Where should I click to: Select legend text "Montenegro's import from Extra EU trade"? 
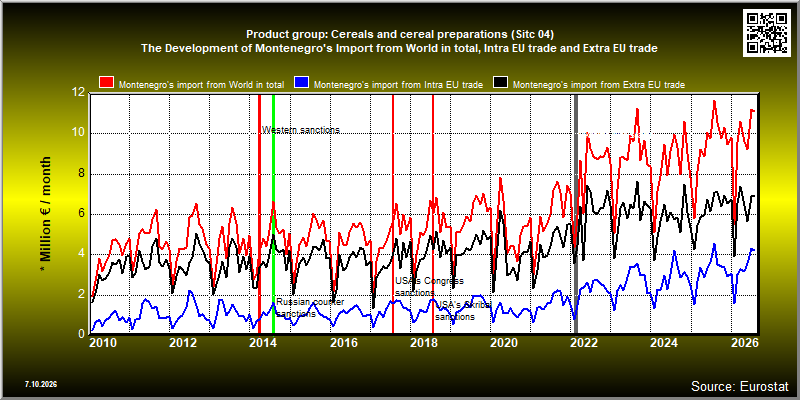[x=598, y=85]
